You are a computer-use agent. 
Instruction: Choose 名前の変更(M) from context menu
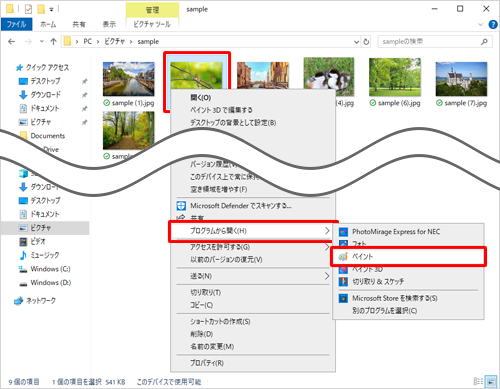pos(253,347)
